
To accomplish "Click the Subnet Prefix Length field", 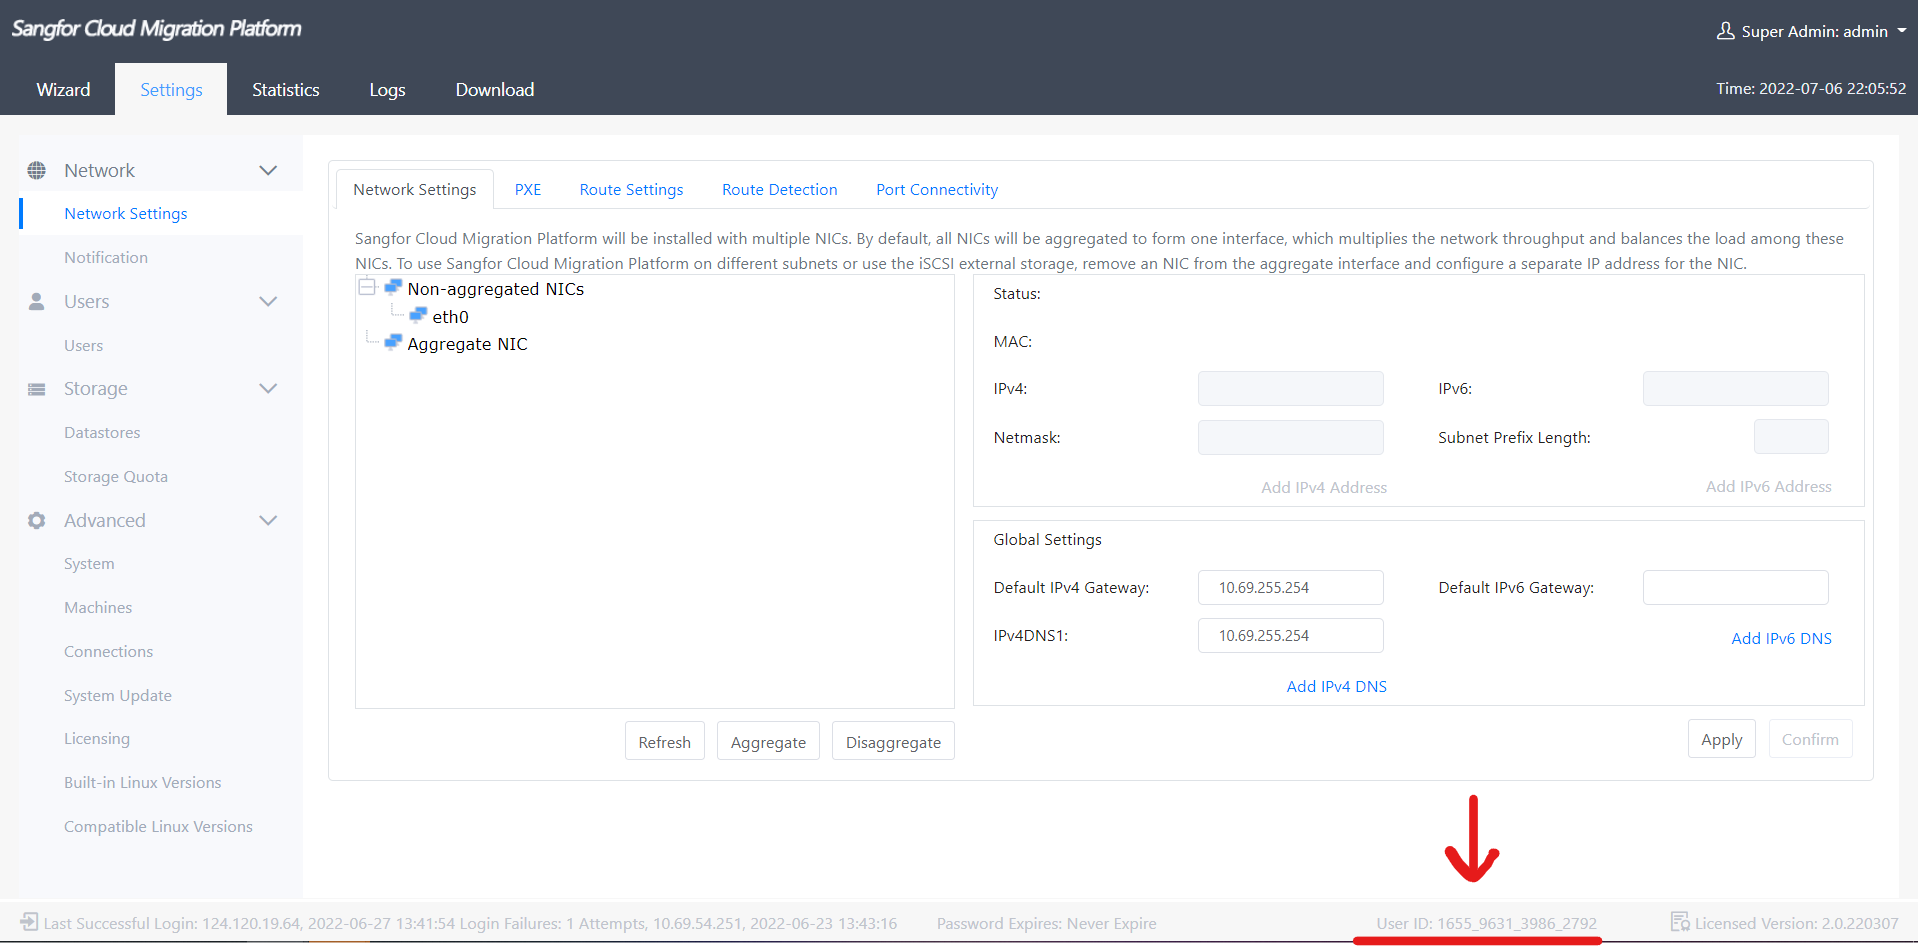I will (1791, 437).
